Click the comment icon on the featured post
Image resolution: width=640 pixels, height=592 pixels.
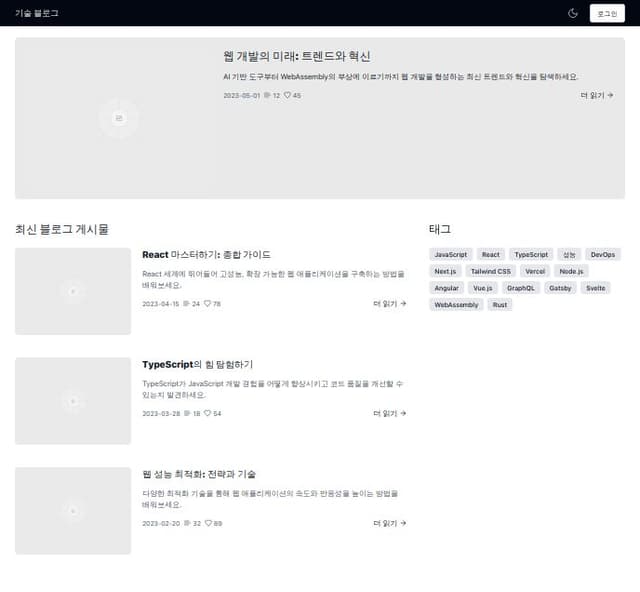tap(267, 96)
